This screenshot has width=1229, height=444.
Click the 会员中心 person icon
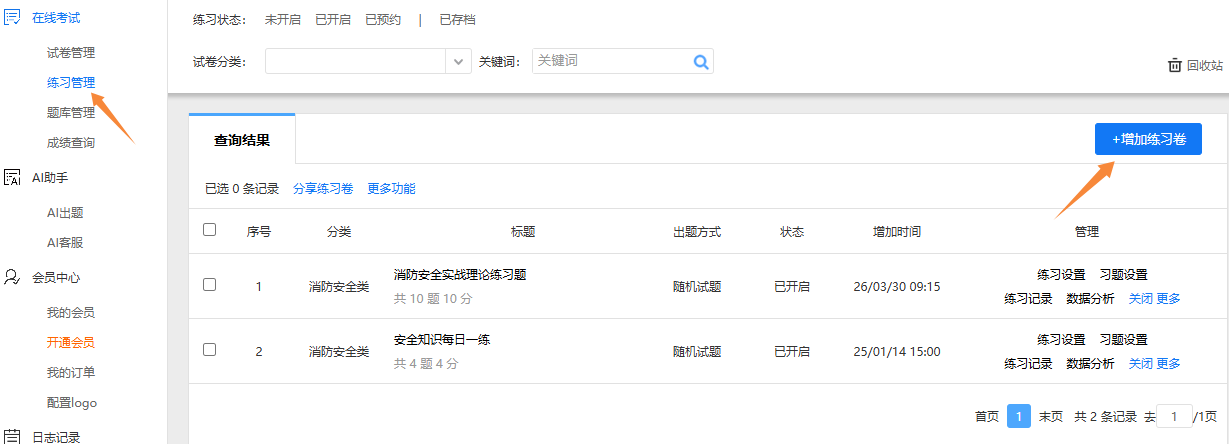coord(13,278)
